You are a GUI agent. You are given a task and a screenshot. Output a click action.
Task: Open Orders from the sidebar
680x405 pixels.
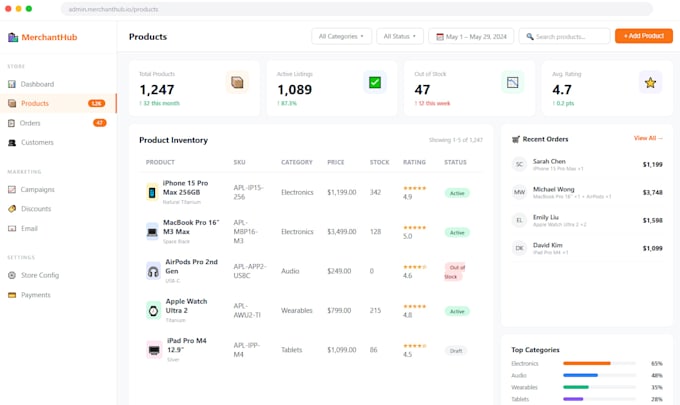pyautogui.click(x=58, y=123)
